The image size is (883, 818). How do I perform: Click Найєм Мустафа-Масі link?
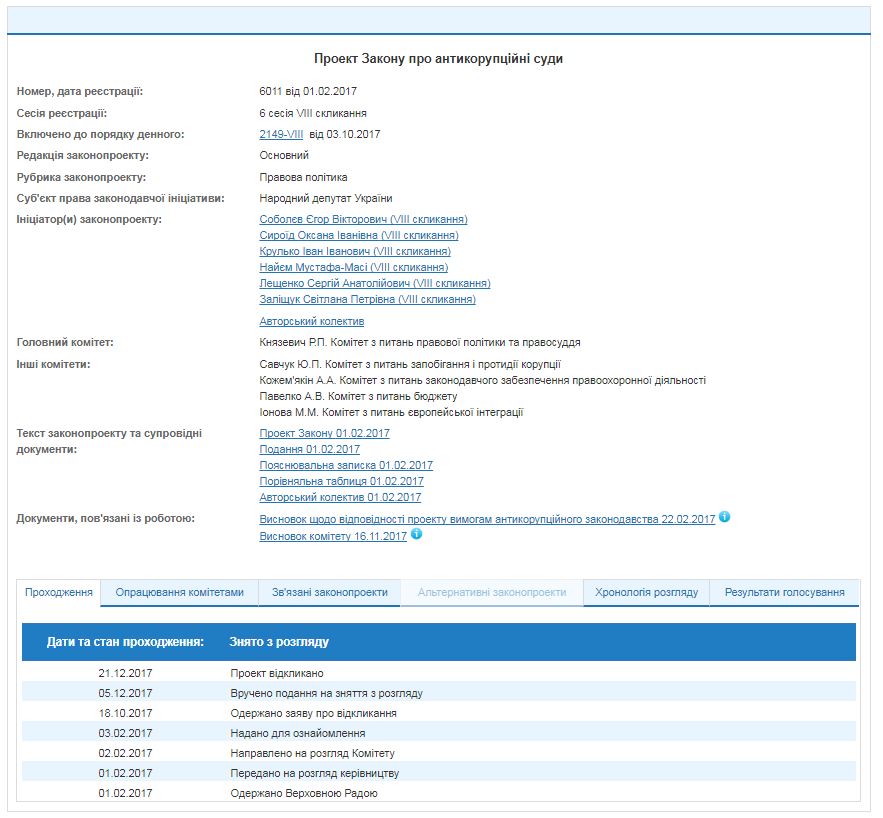click(353, 267)
